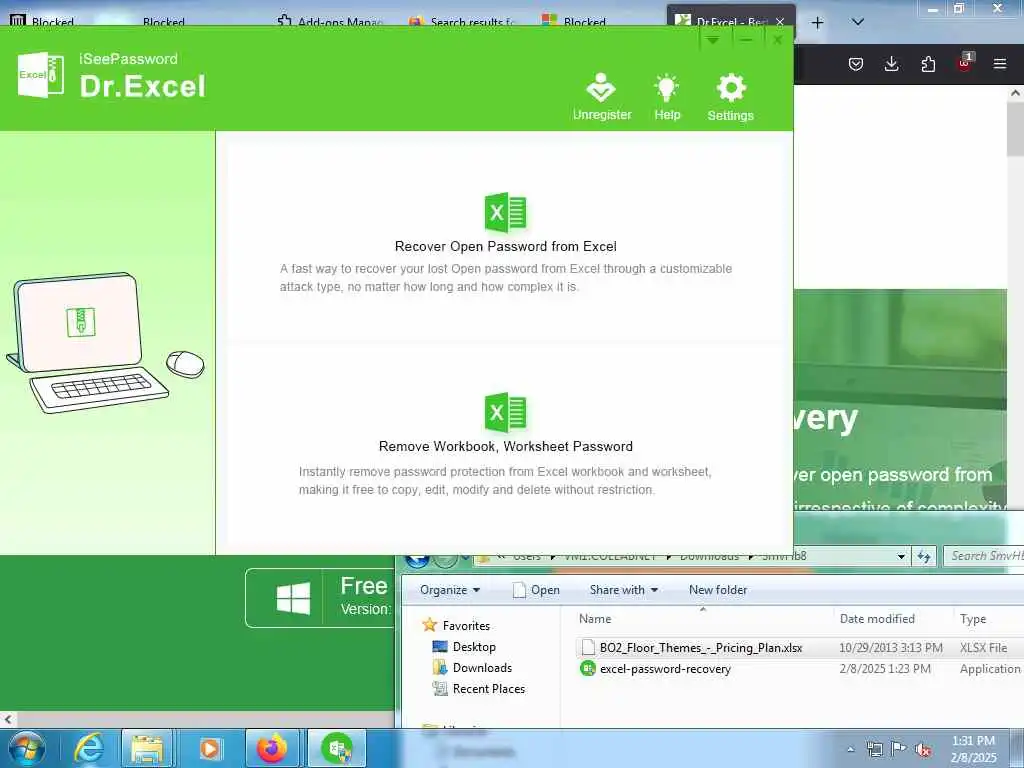Click the browser page vertical scrollbar thumb

click(x=1015, y=129)
